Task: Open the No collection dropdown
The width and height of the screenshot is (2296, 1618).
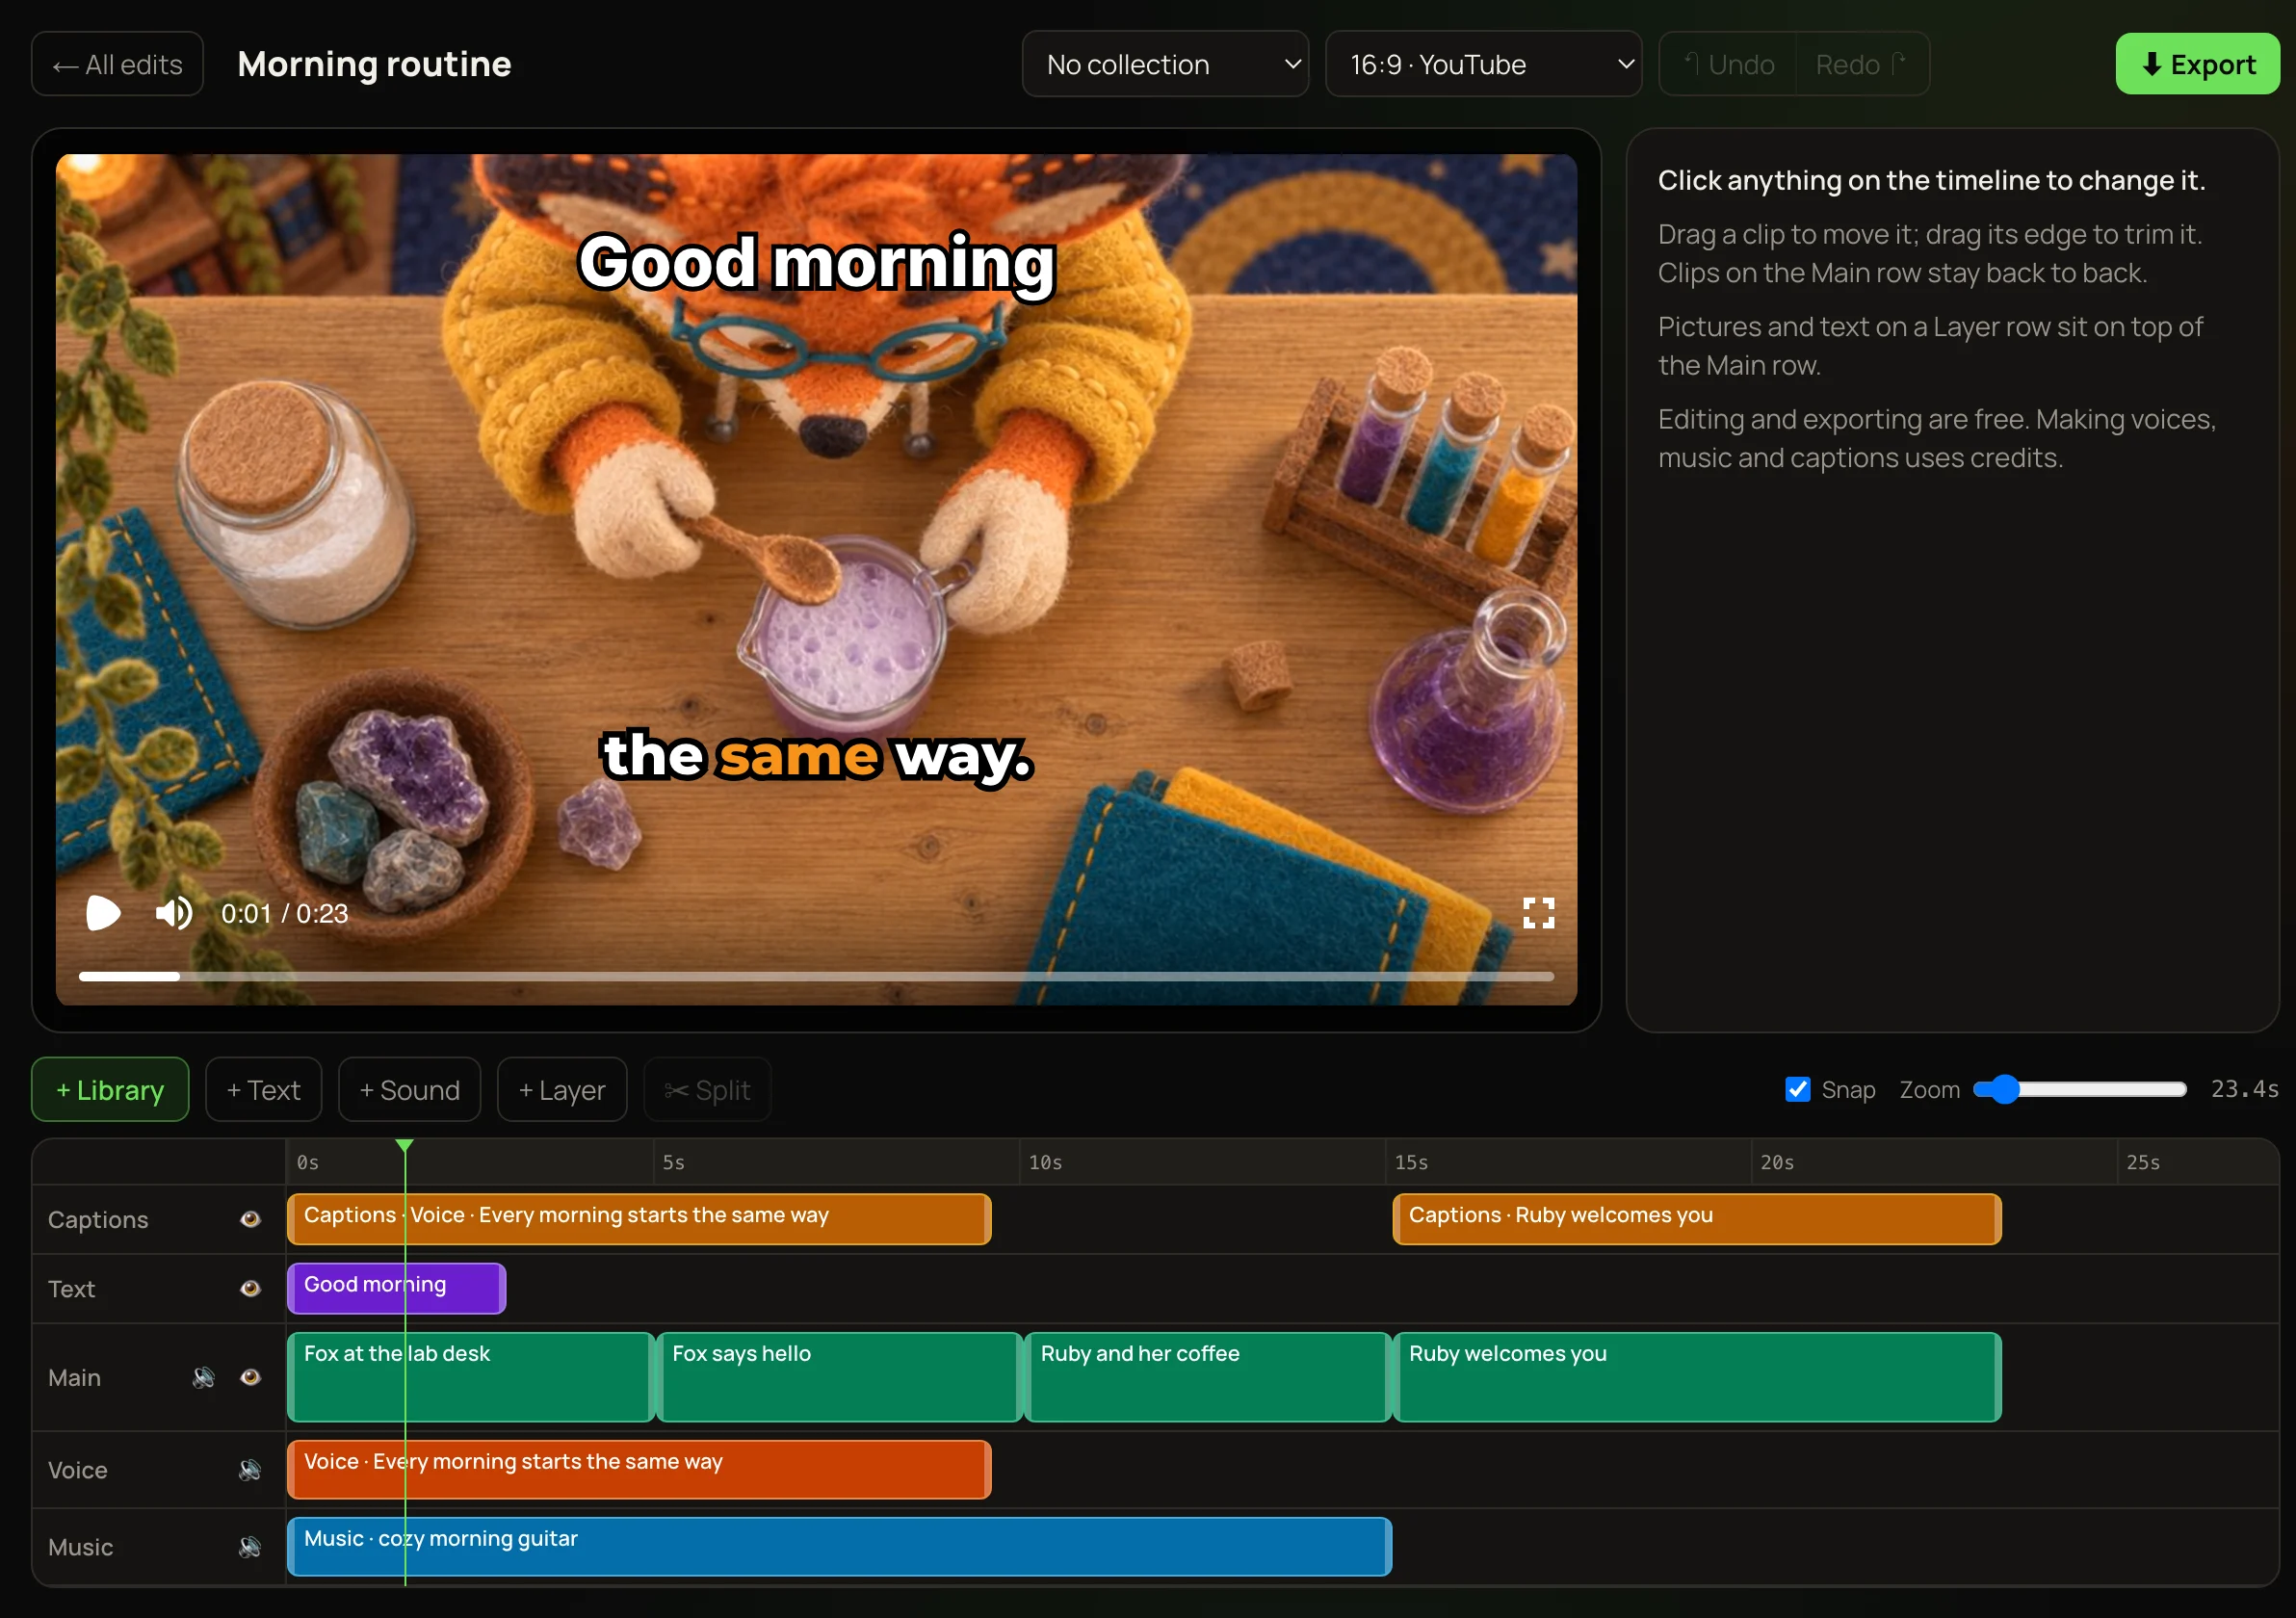Action: 1165,64
